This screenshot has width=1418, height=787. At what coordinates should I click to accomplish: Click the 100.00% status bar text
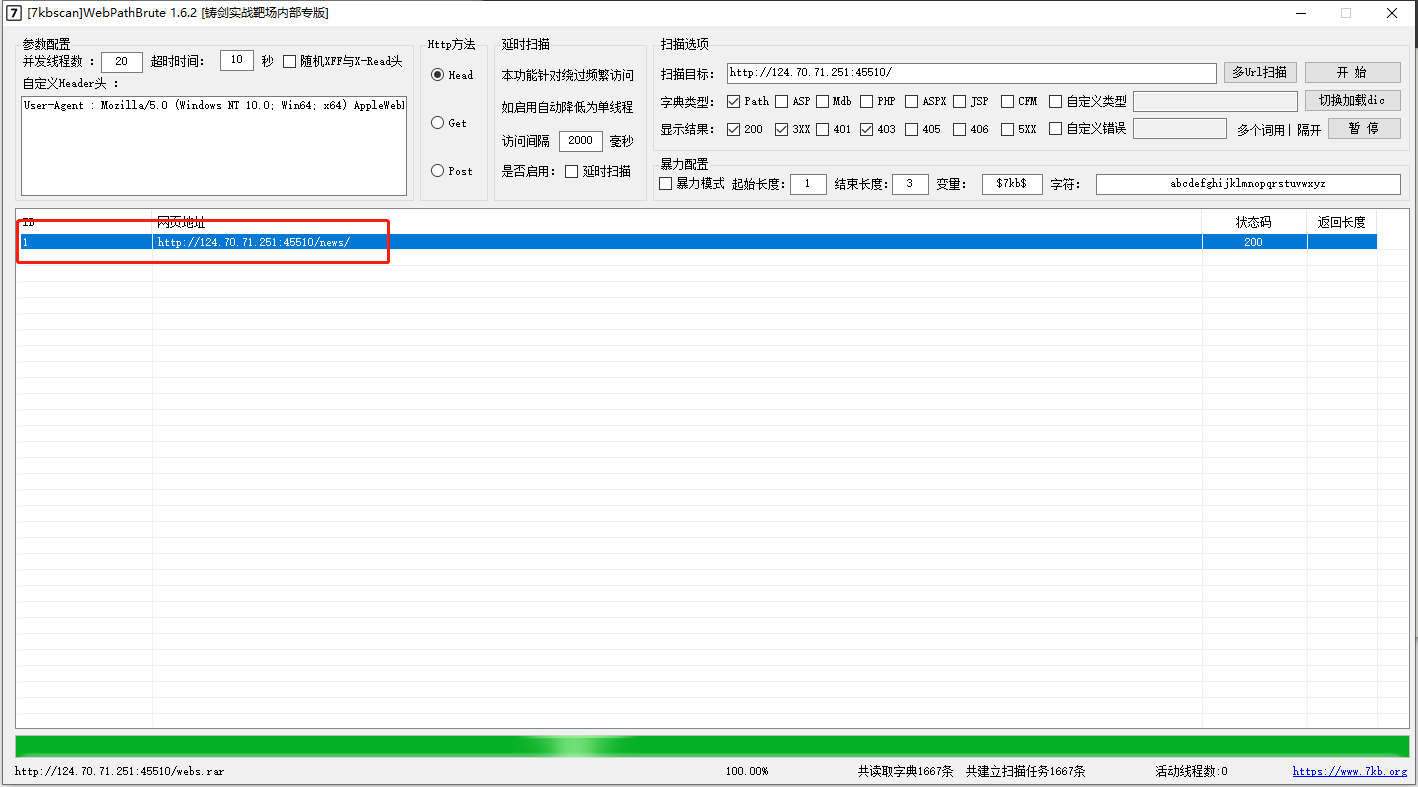click(x=747, y=772)
